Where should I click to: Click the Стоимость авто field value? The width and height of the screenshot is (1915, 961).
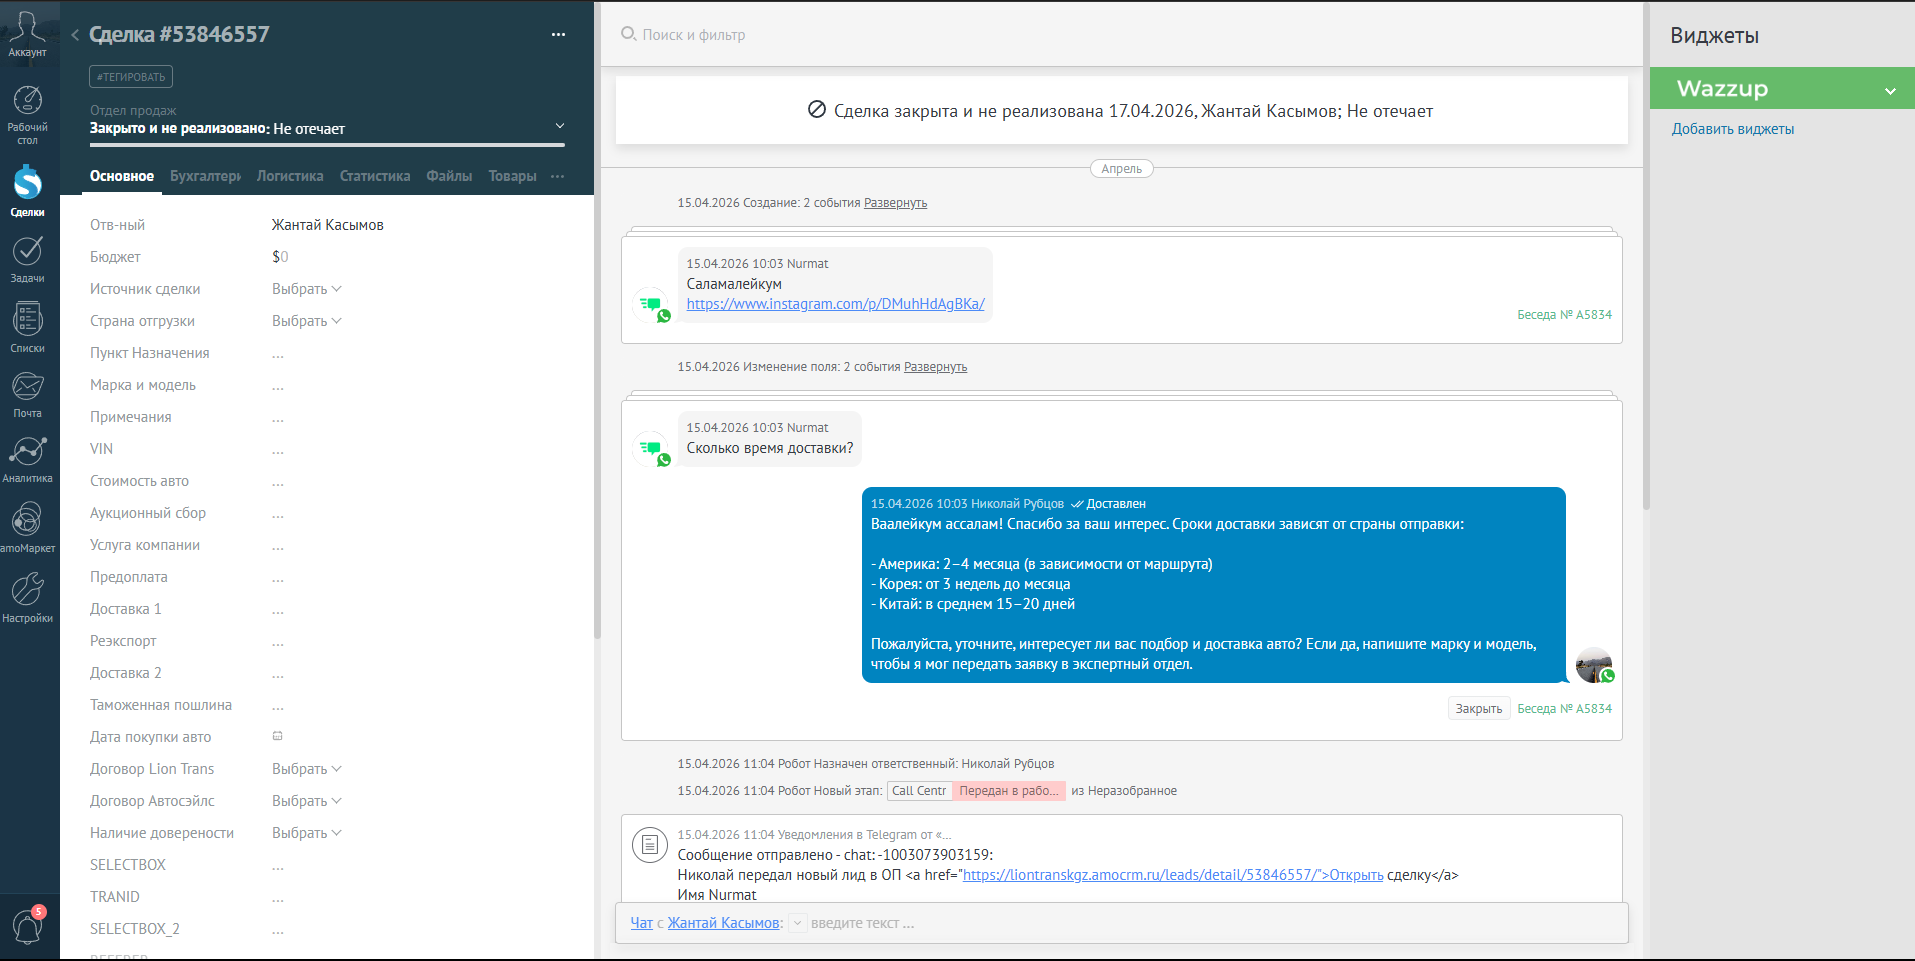pyautogui.click(x=278, y=481)
